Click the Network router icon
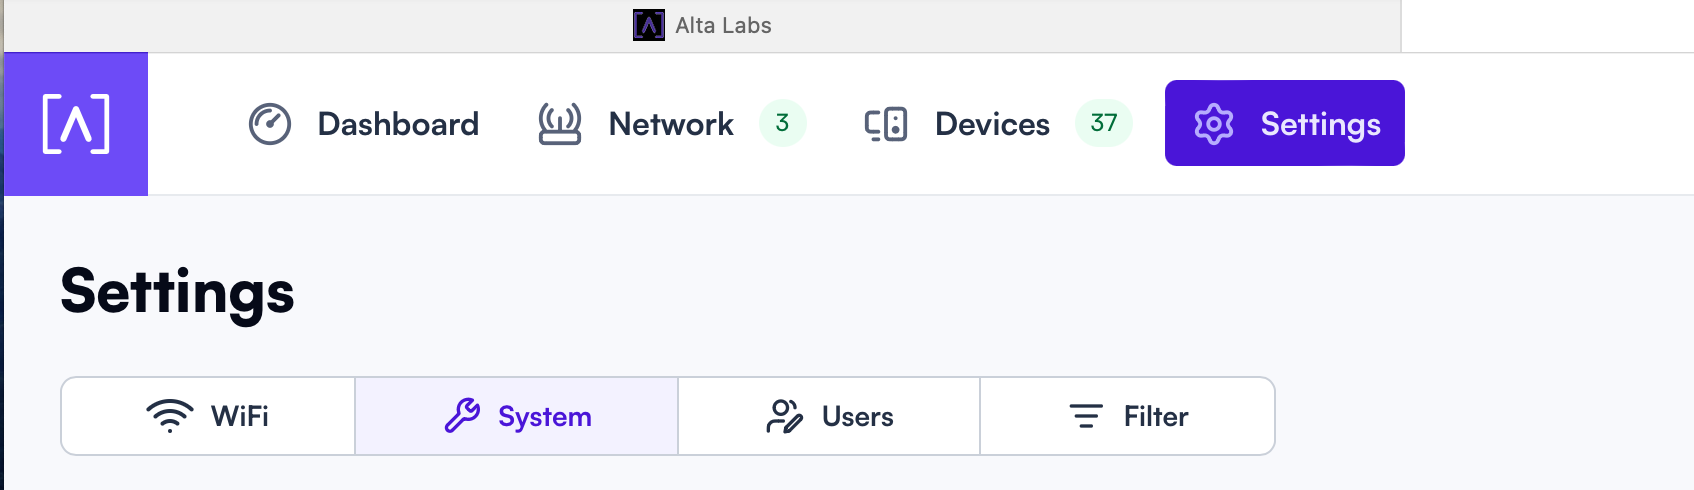 pyautogui.click(x=560, y=124)
